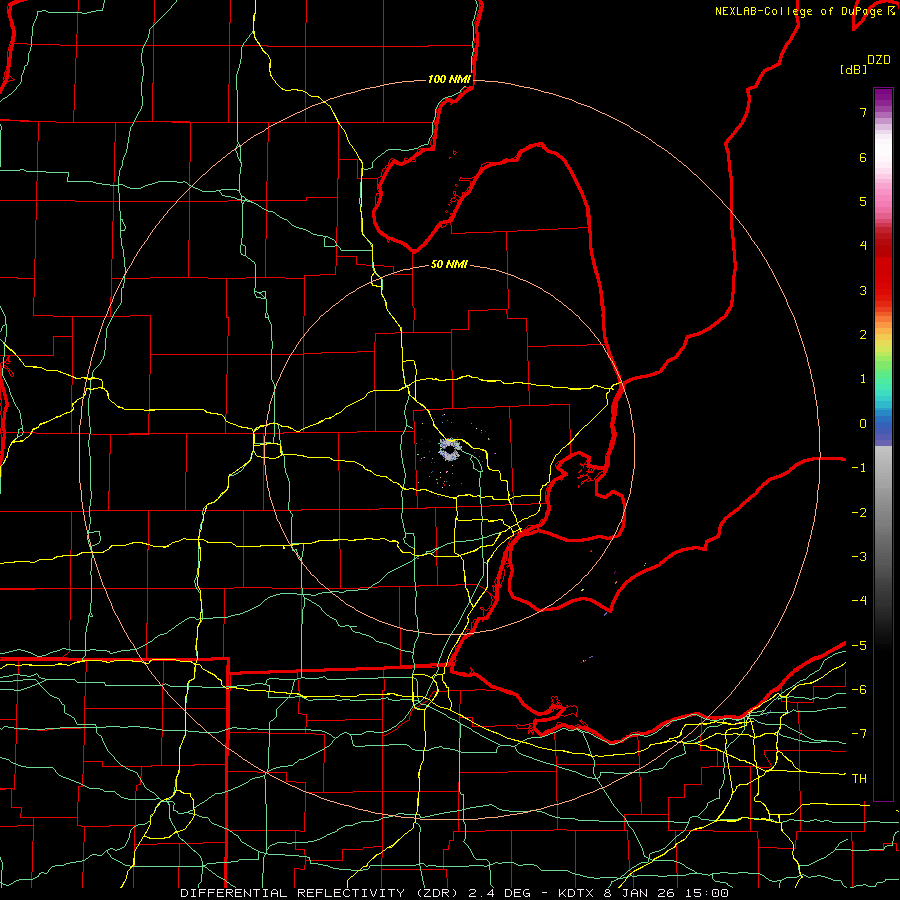The width and height of the screenshot is (900, 900).
Task: Click the -2 tick label on color scale
Action: [859, 513]
